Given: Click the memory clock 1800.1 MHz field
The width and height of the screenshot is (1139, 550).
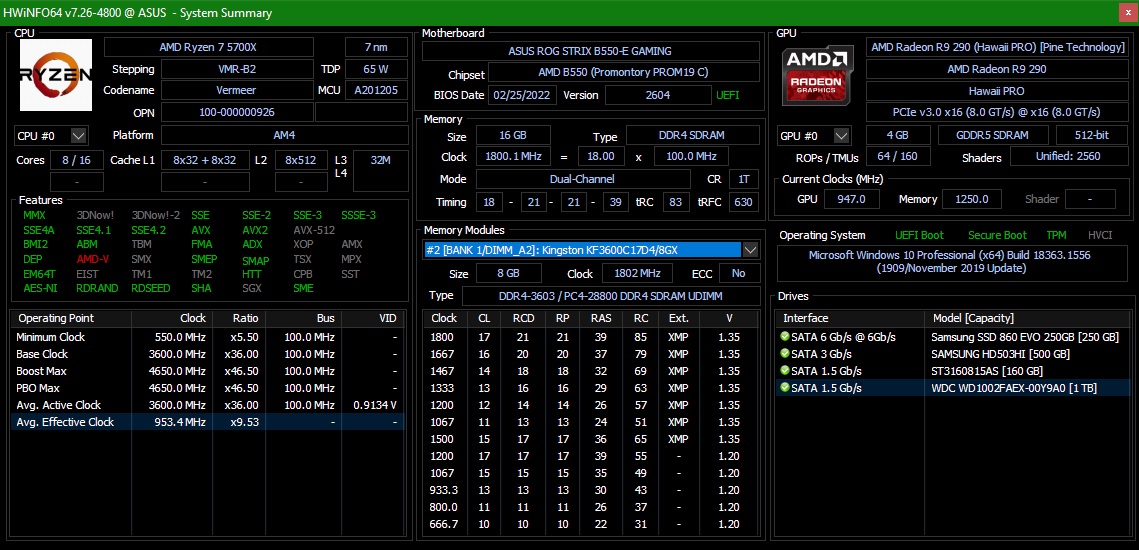Looking at the screenshot, I should tap(513, 157).
